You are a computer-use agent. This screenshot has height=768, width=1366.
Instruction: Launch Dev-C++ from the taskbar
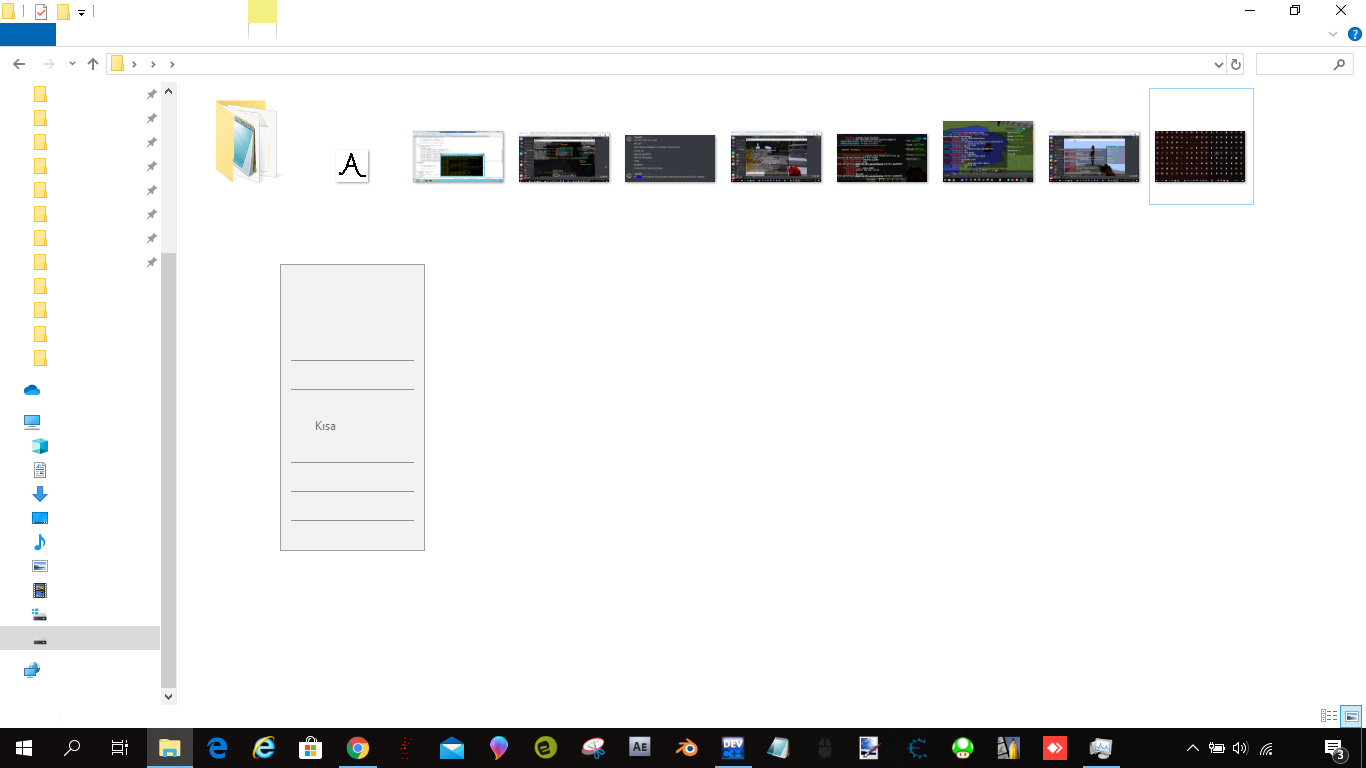pyautogui.click(x=734, y=748)
